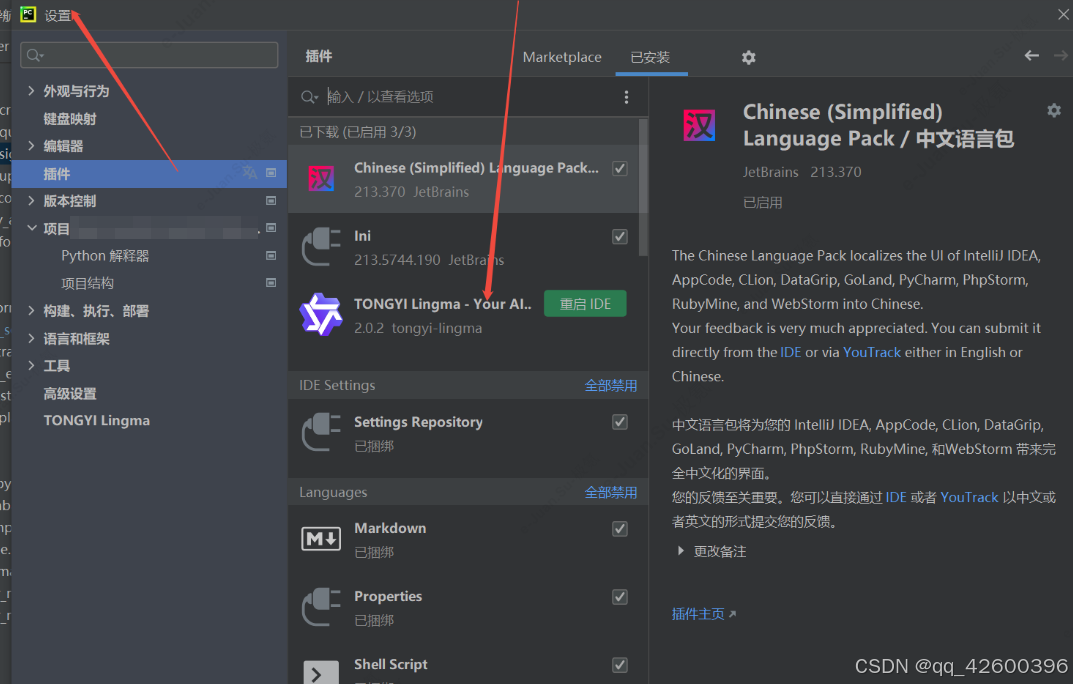
Task: Select 项目结构 under 项目
Action: (88, 283)
